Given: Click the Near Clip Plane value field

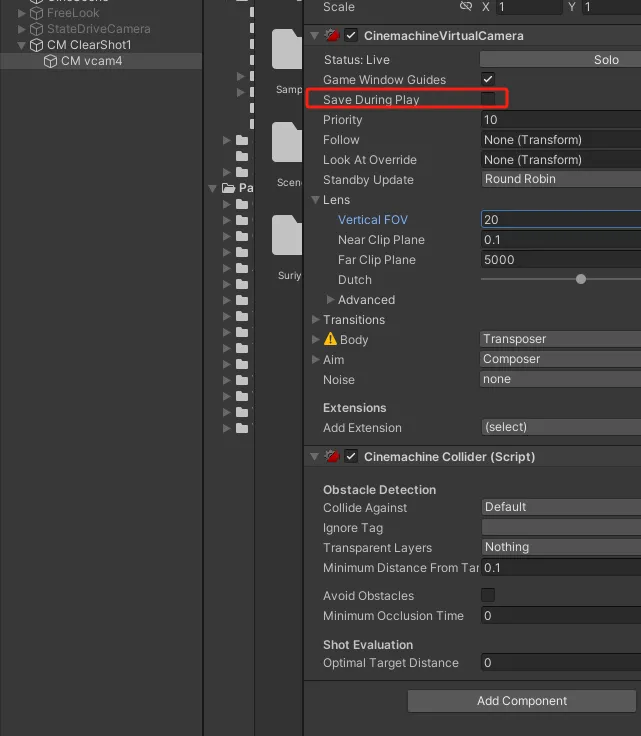Looking at the screenshot, I should pyautogui.click(x=561, y=240).
